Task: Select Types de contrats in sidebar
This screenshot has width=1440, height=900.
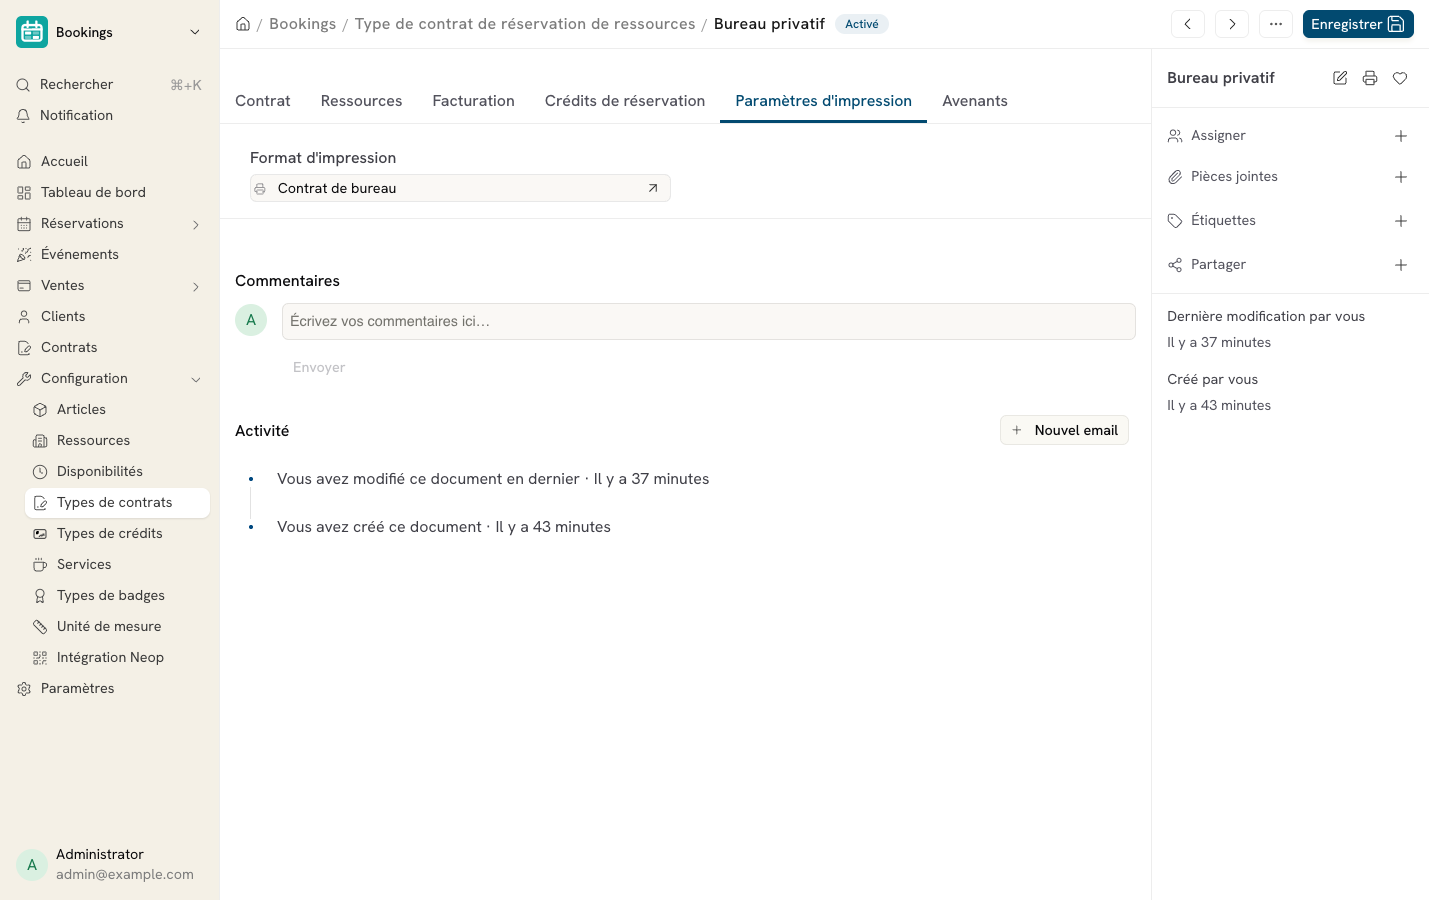Action: (117, 502)
